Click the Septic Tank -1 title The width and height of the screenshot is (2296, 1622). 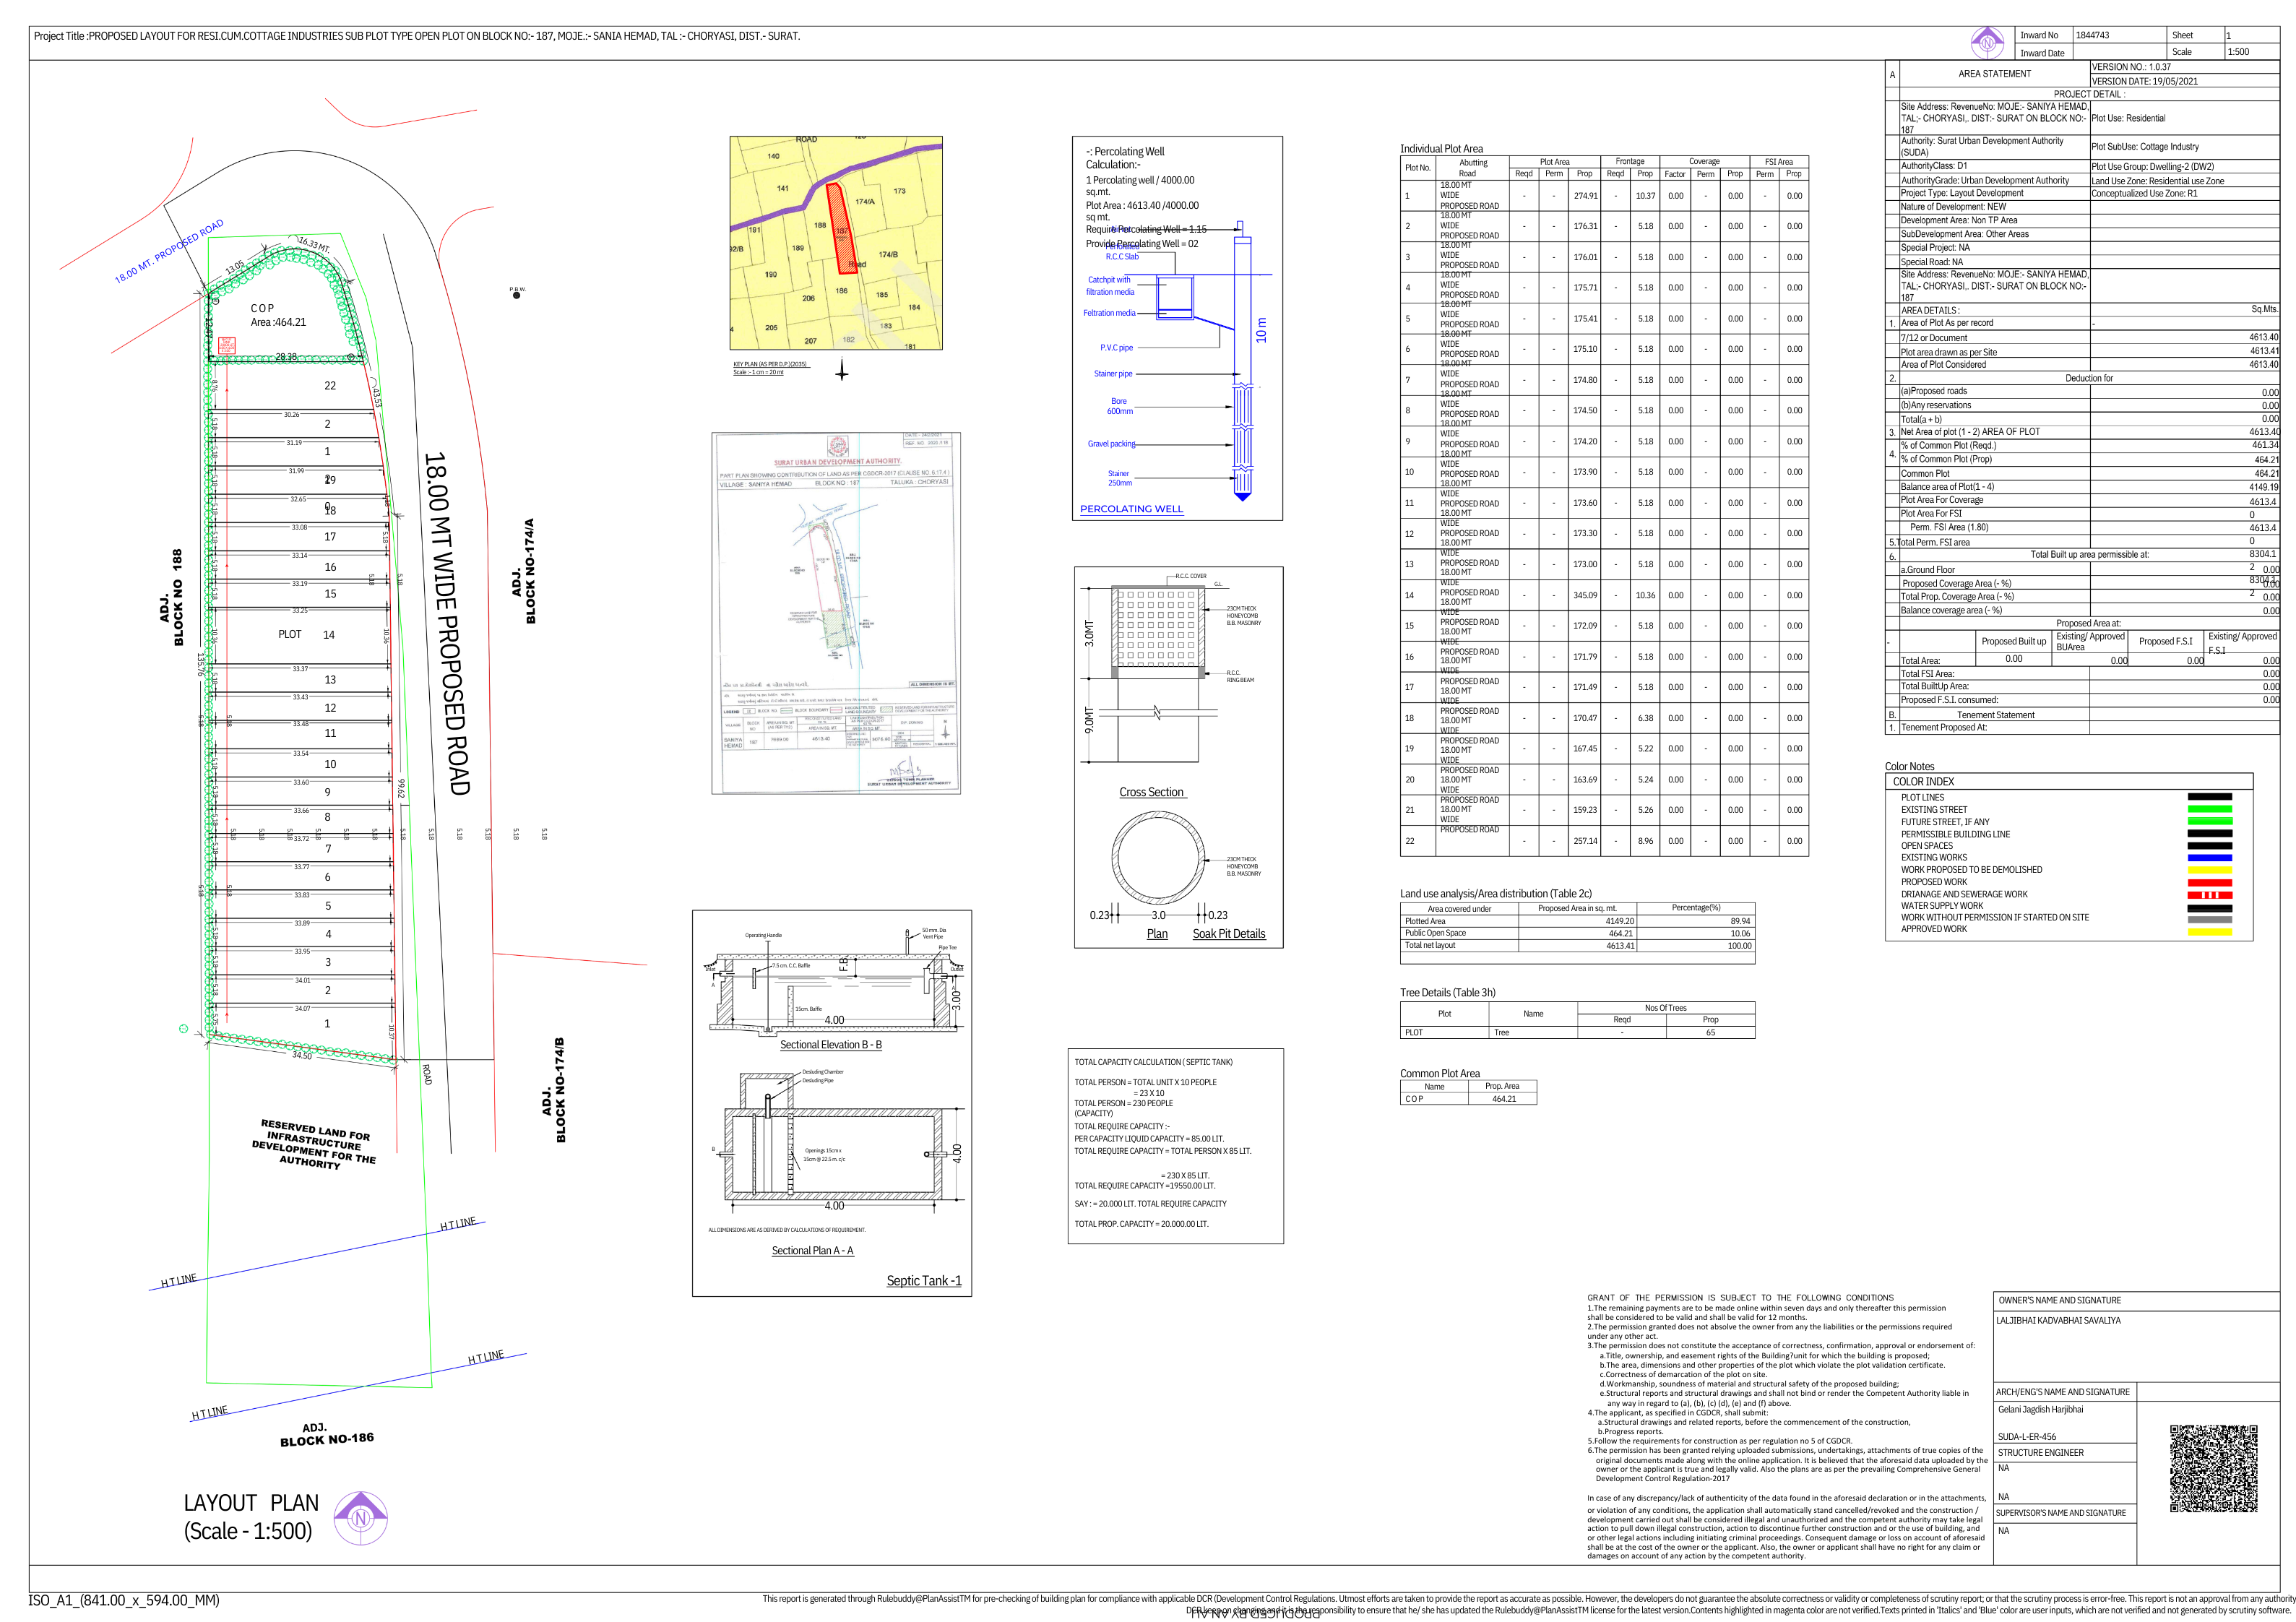(x=923, y=1281)
